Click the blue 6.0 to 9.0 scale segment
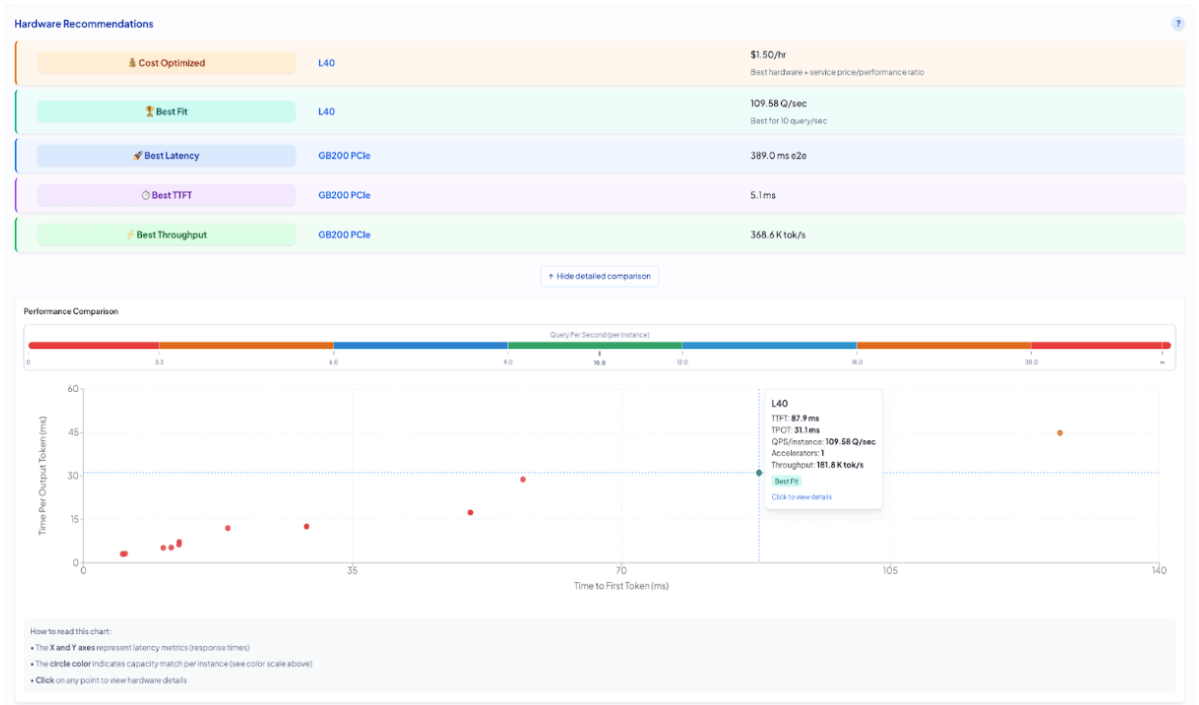The height and width of the screenshot is (705, 1199). [x=421, y=346]
